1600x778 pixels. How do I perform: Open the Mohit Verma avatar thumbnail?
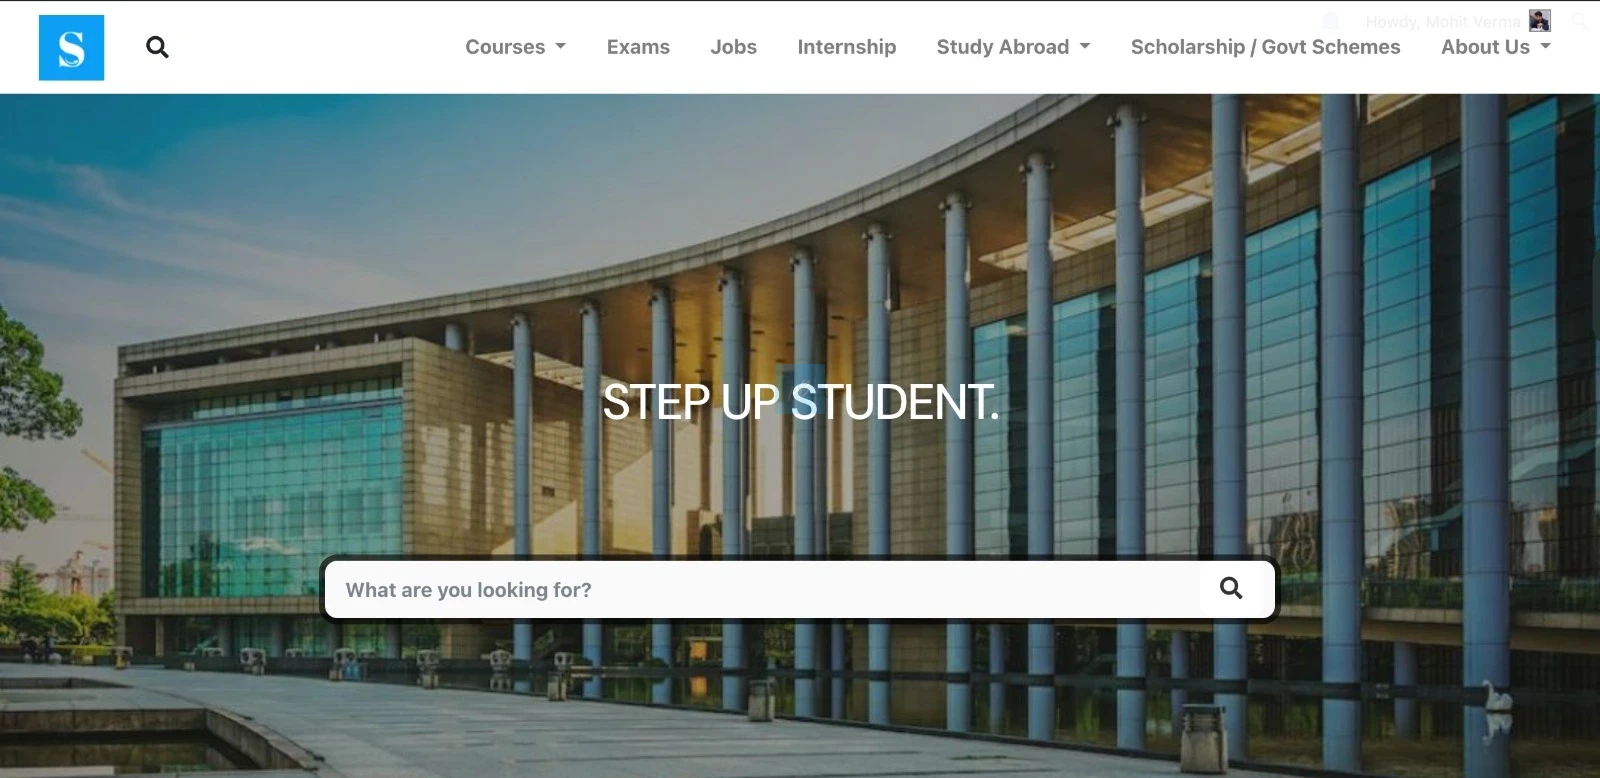click(1540, 21)
